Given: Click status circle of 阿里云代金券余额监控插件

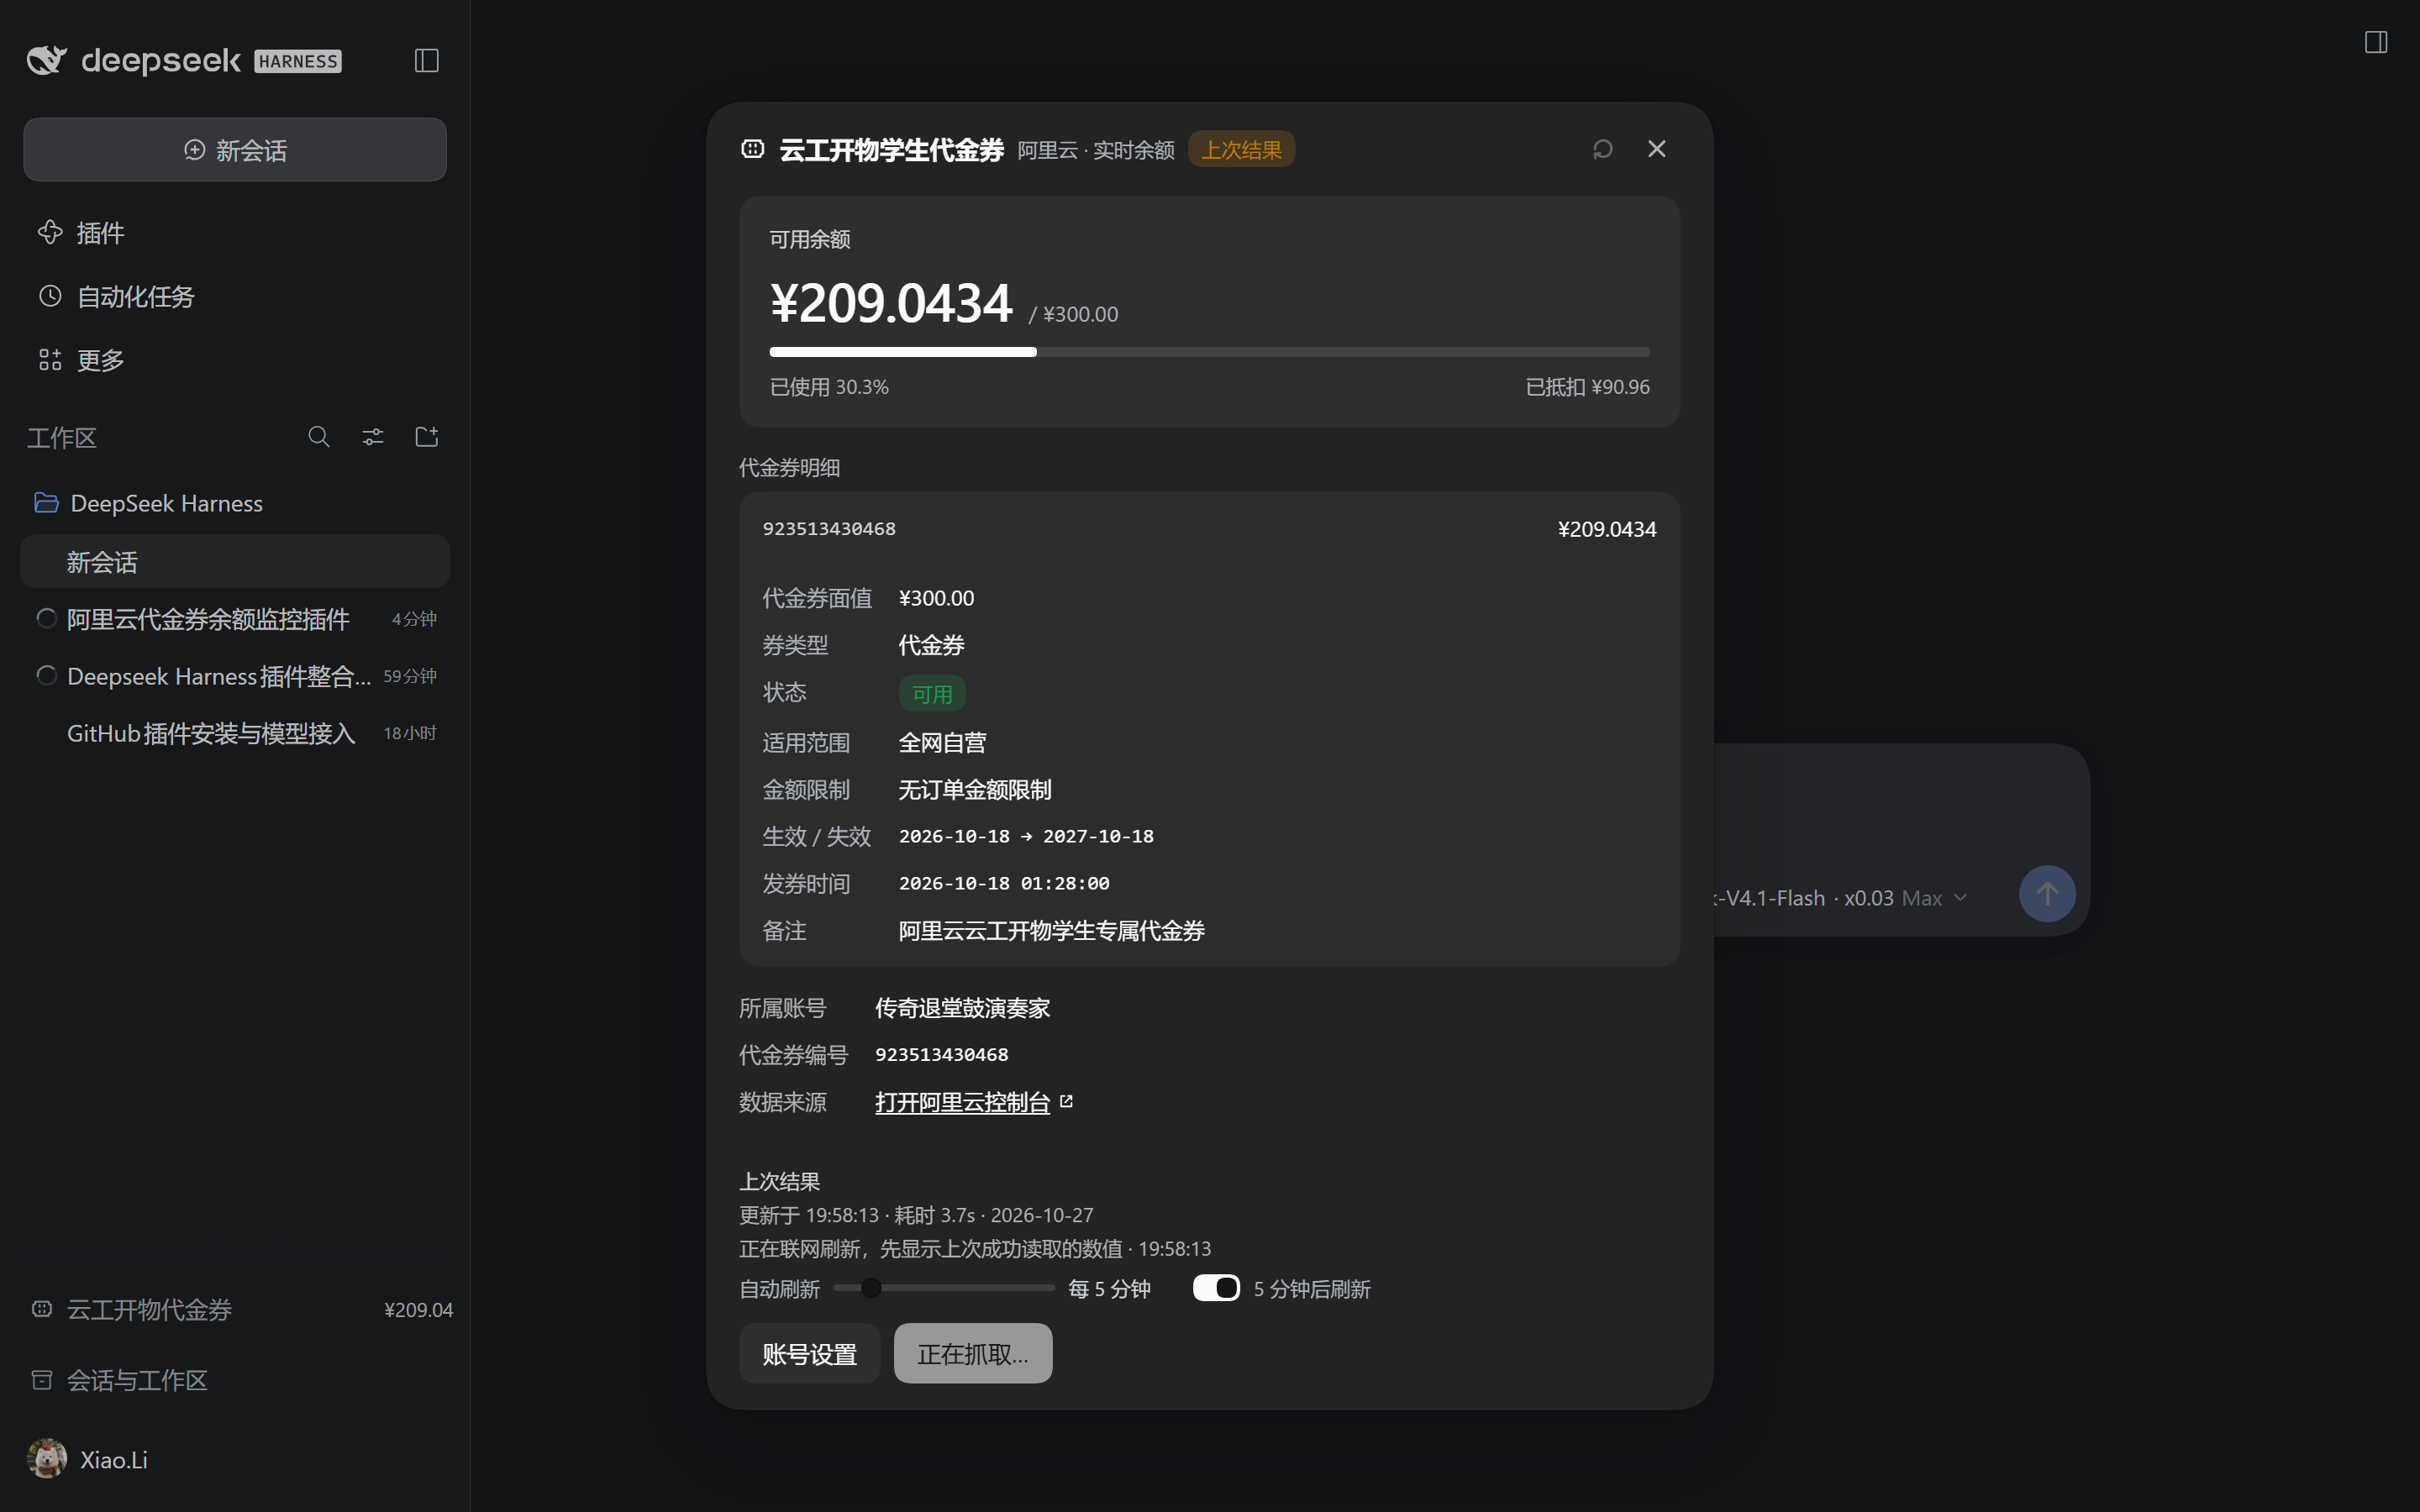Looking at the screenshot, I should [46, 618].
